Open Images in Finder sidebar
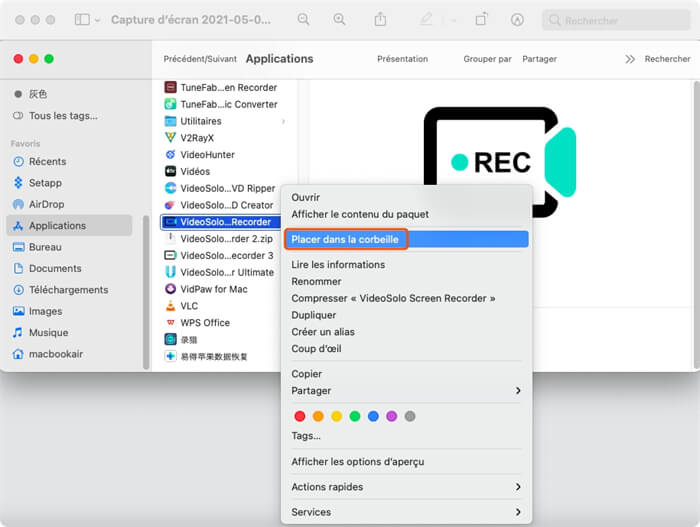The height and width of the screenshot is (527, 700). 38,311
